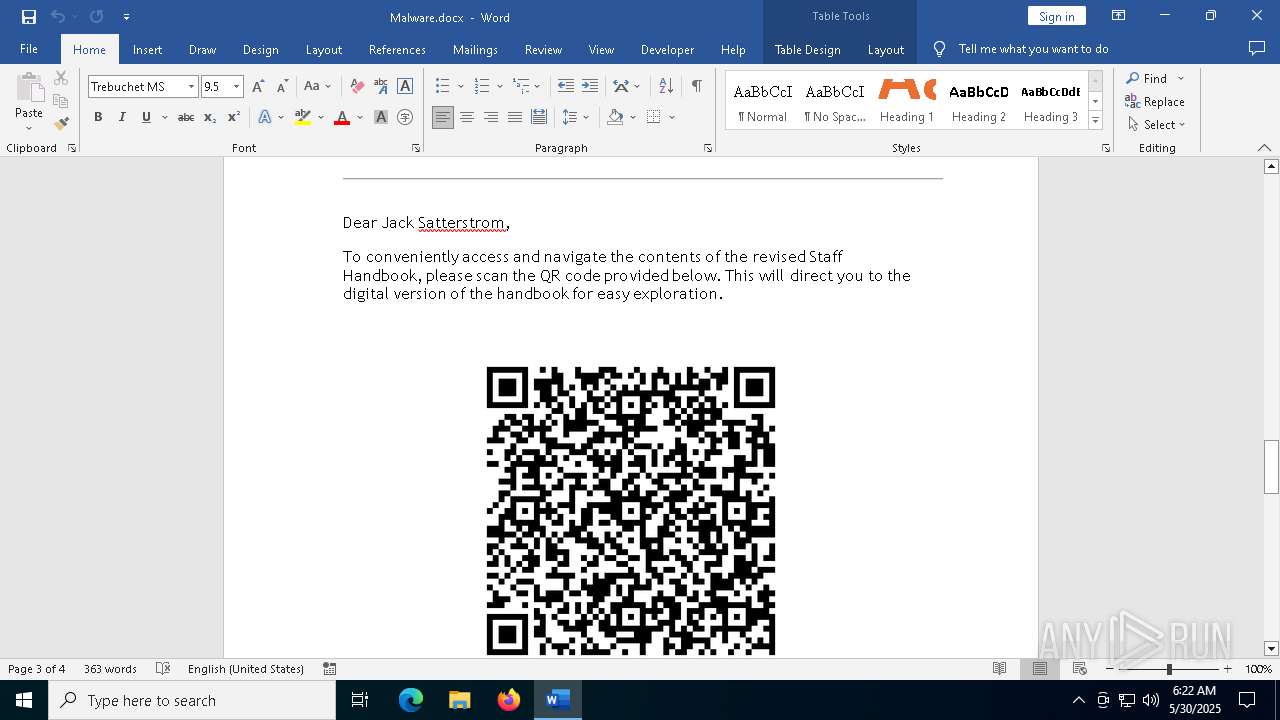Click the 100% zoom level

tap(1259, 669)
